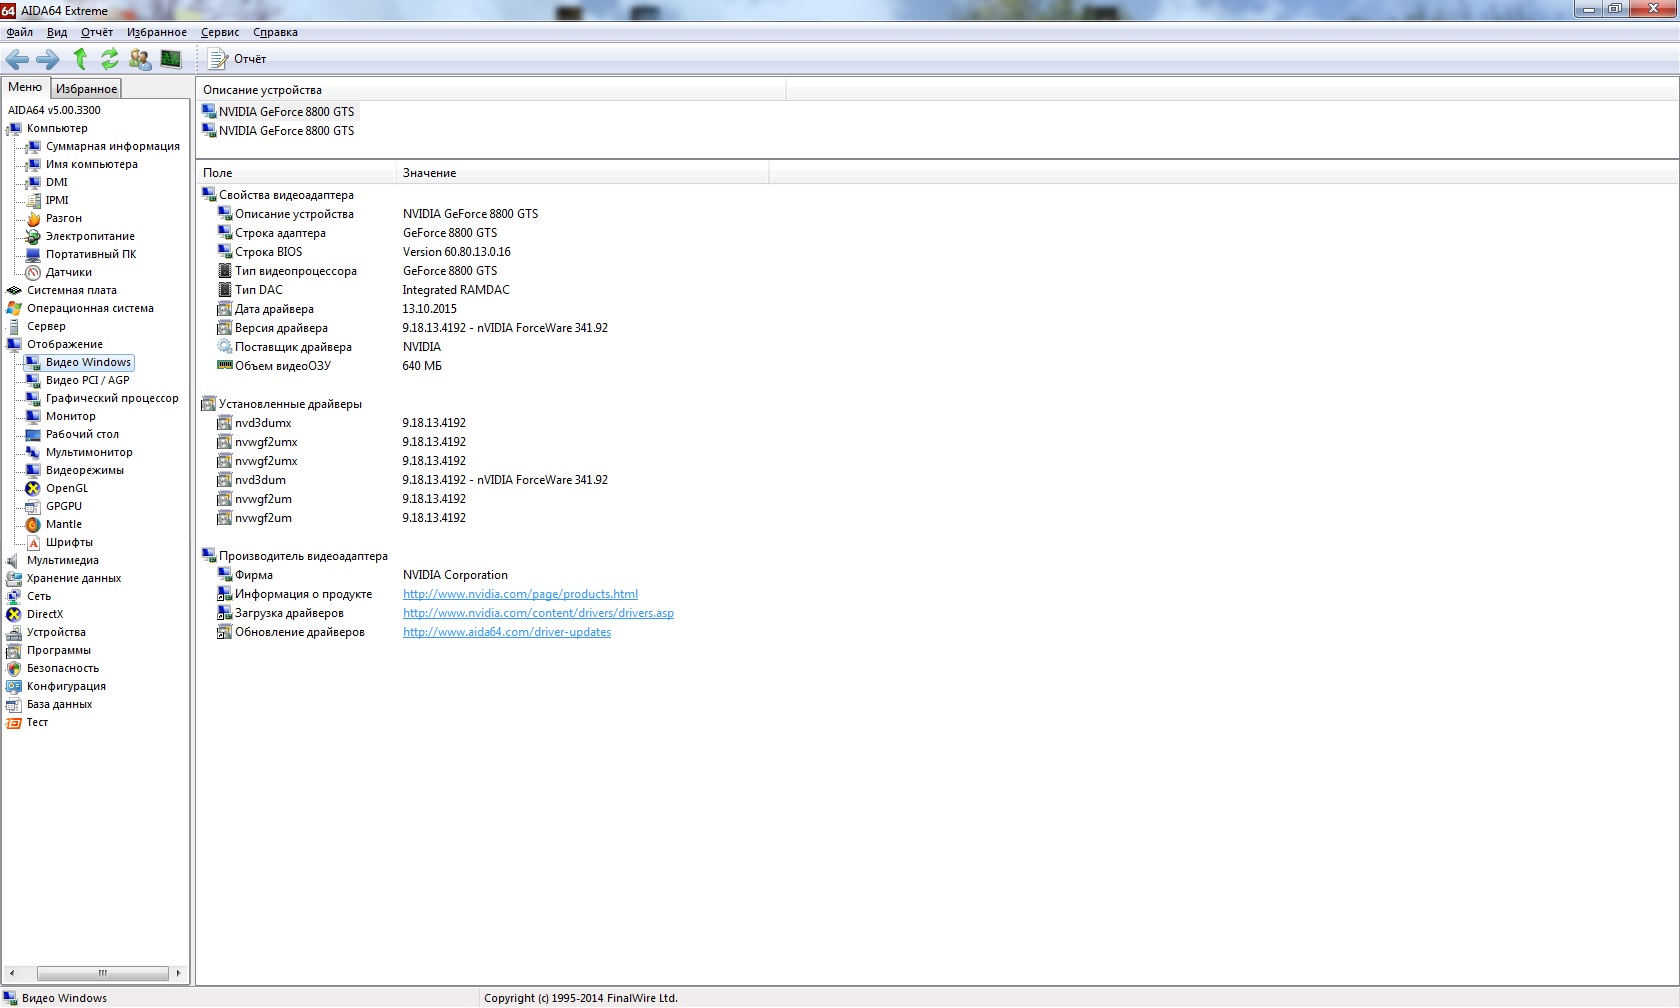Click the Refresh toolbar icon
Viewport: 1680px width, 1008px height.
click(109, 59)
